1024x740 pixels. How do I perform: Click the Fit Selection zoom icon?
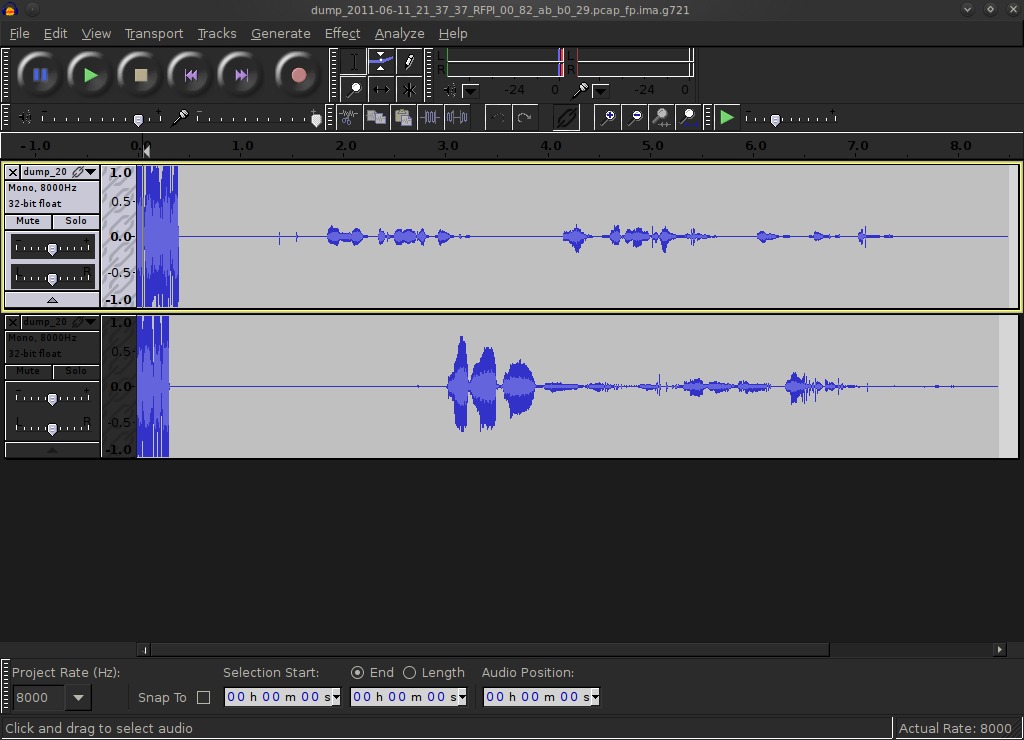point(661,118)
